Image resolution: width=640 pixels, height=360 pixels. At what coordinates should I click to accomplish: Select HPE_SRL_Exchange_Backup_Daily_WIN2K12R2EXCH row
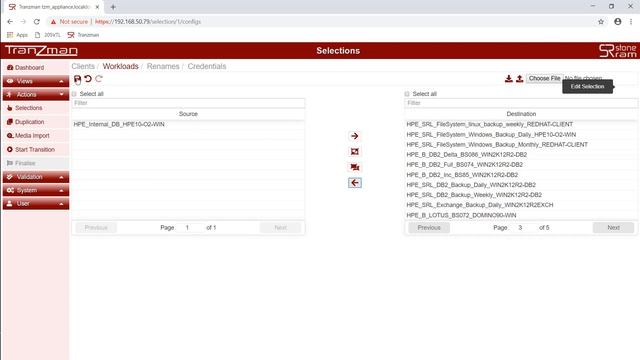(521, 205)
